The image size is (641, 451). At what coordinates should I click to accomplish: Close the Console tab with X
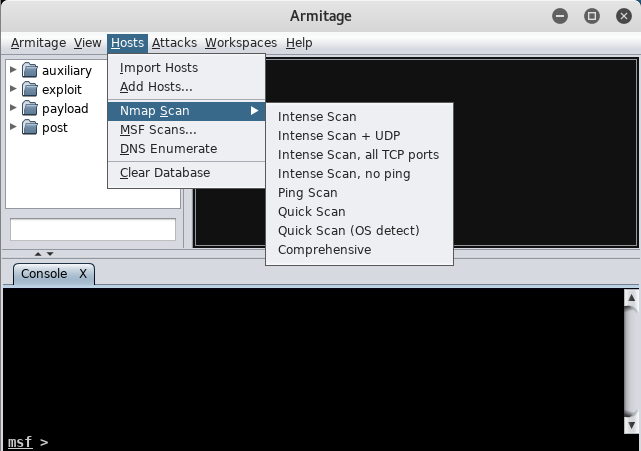click(83, 274)
